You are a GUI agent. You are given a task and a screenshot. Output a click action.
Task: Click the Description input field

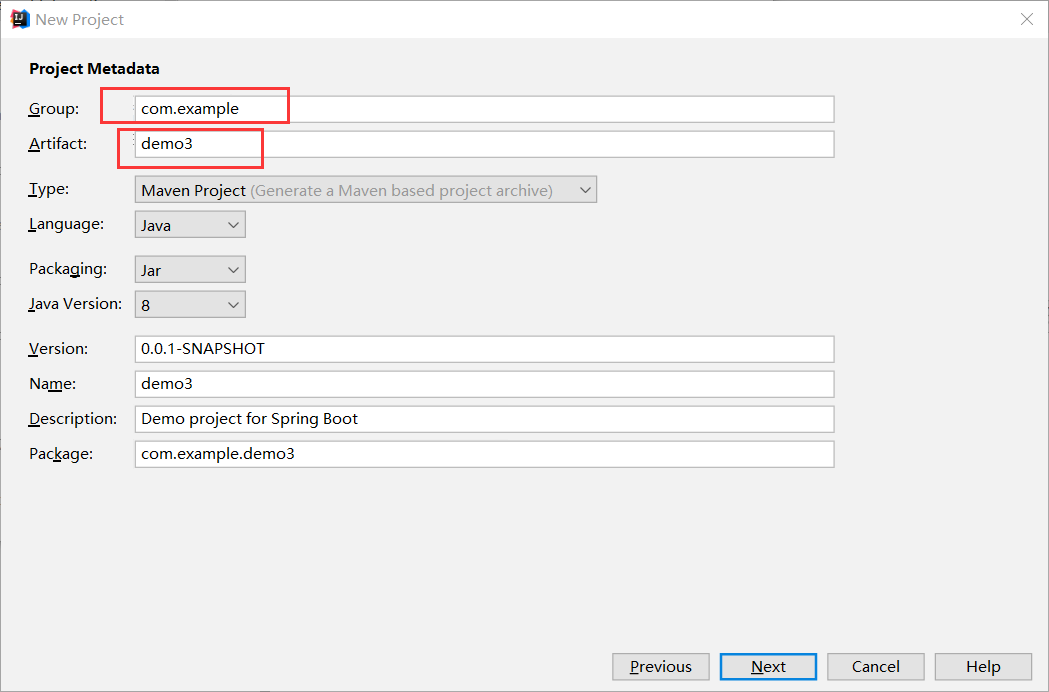click(484, 419)
